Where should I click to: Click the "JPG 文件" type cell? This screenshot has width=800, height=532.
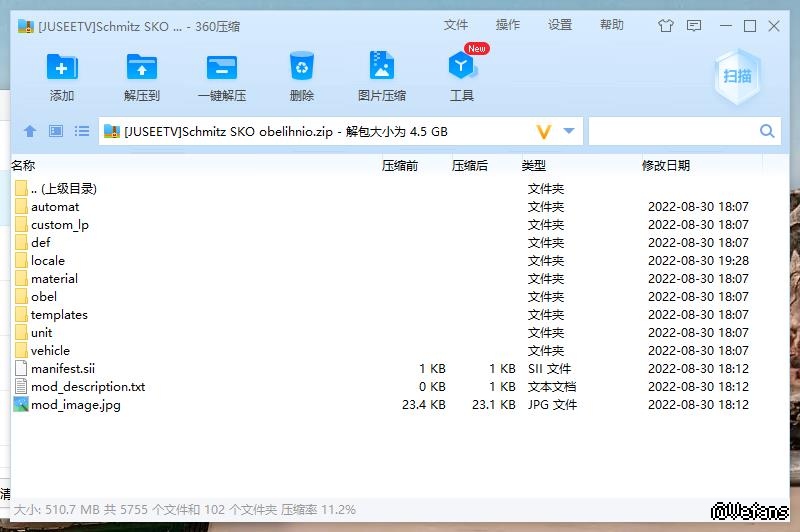click(552, 404)
